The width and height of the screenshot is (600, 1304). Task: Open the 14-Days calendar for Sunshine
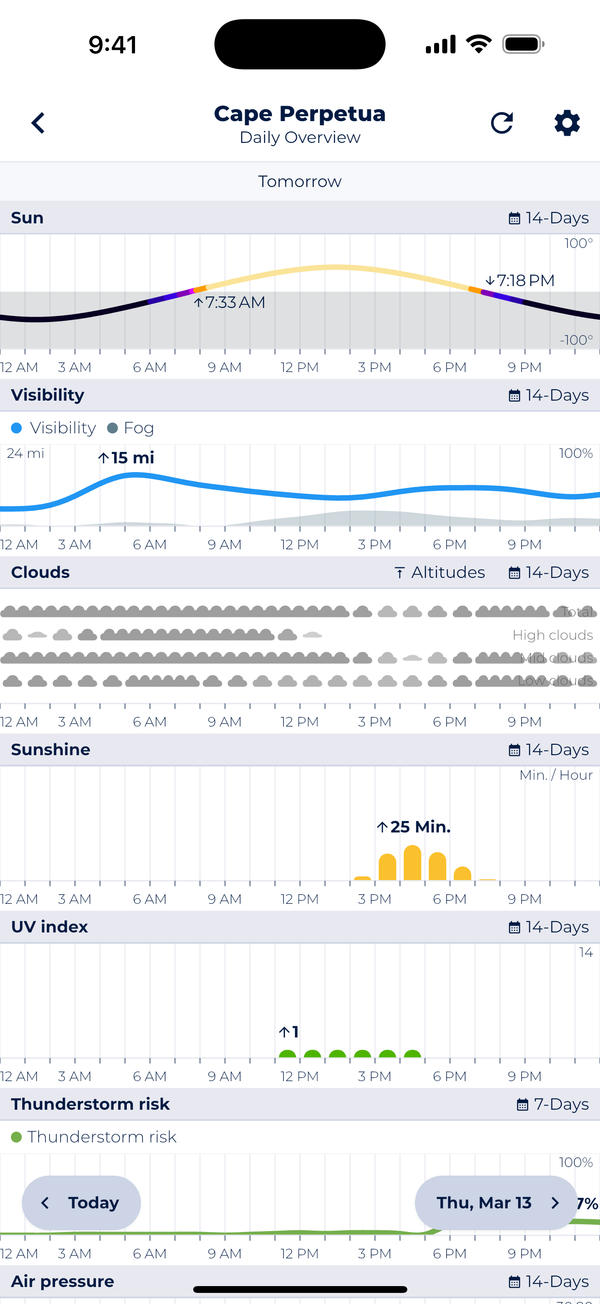pos(548,749)
